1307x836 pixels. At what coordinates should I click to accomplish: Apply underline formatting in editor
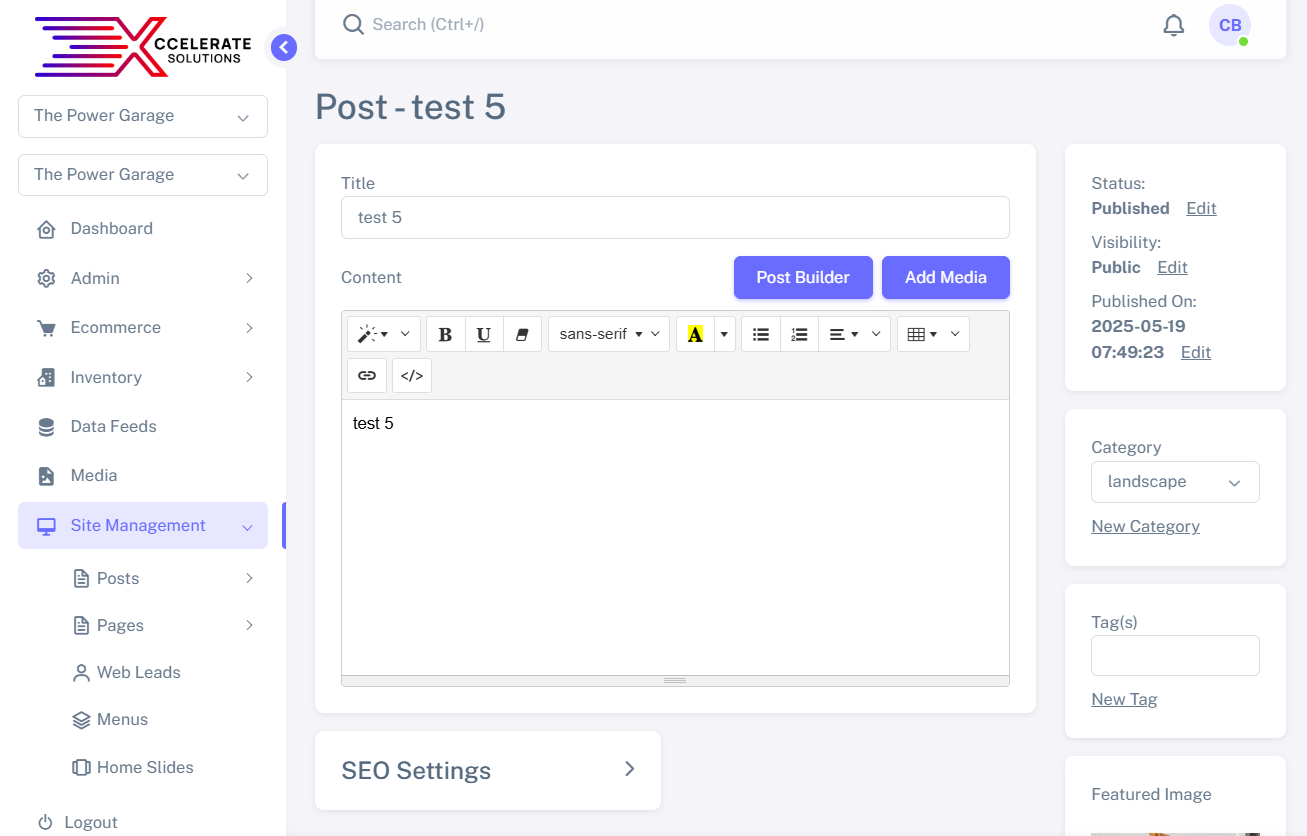[484, 334]
